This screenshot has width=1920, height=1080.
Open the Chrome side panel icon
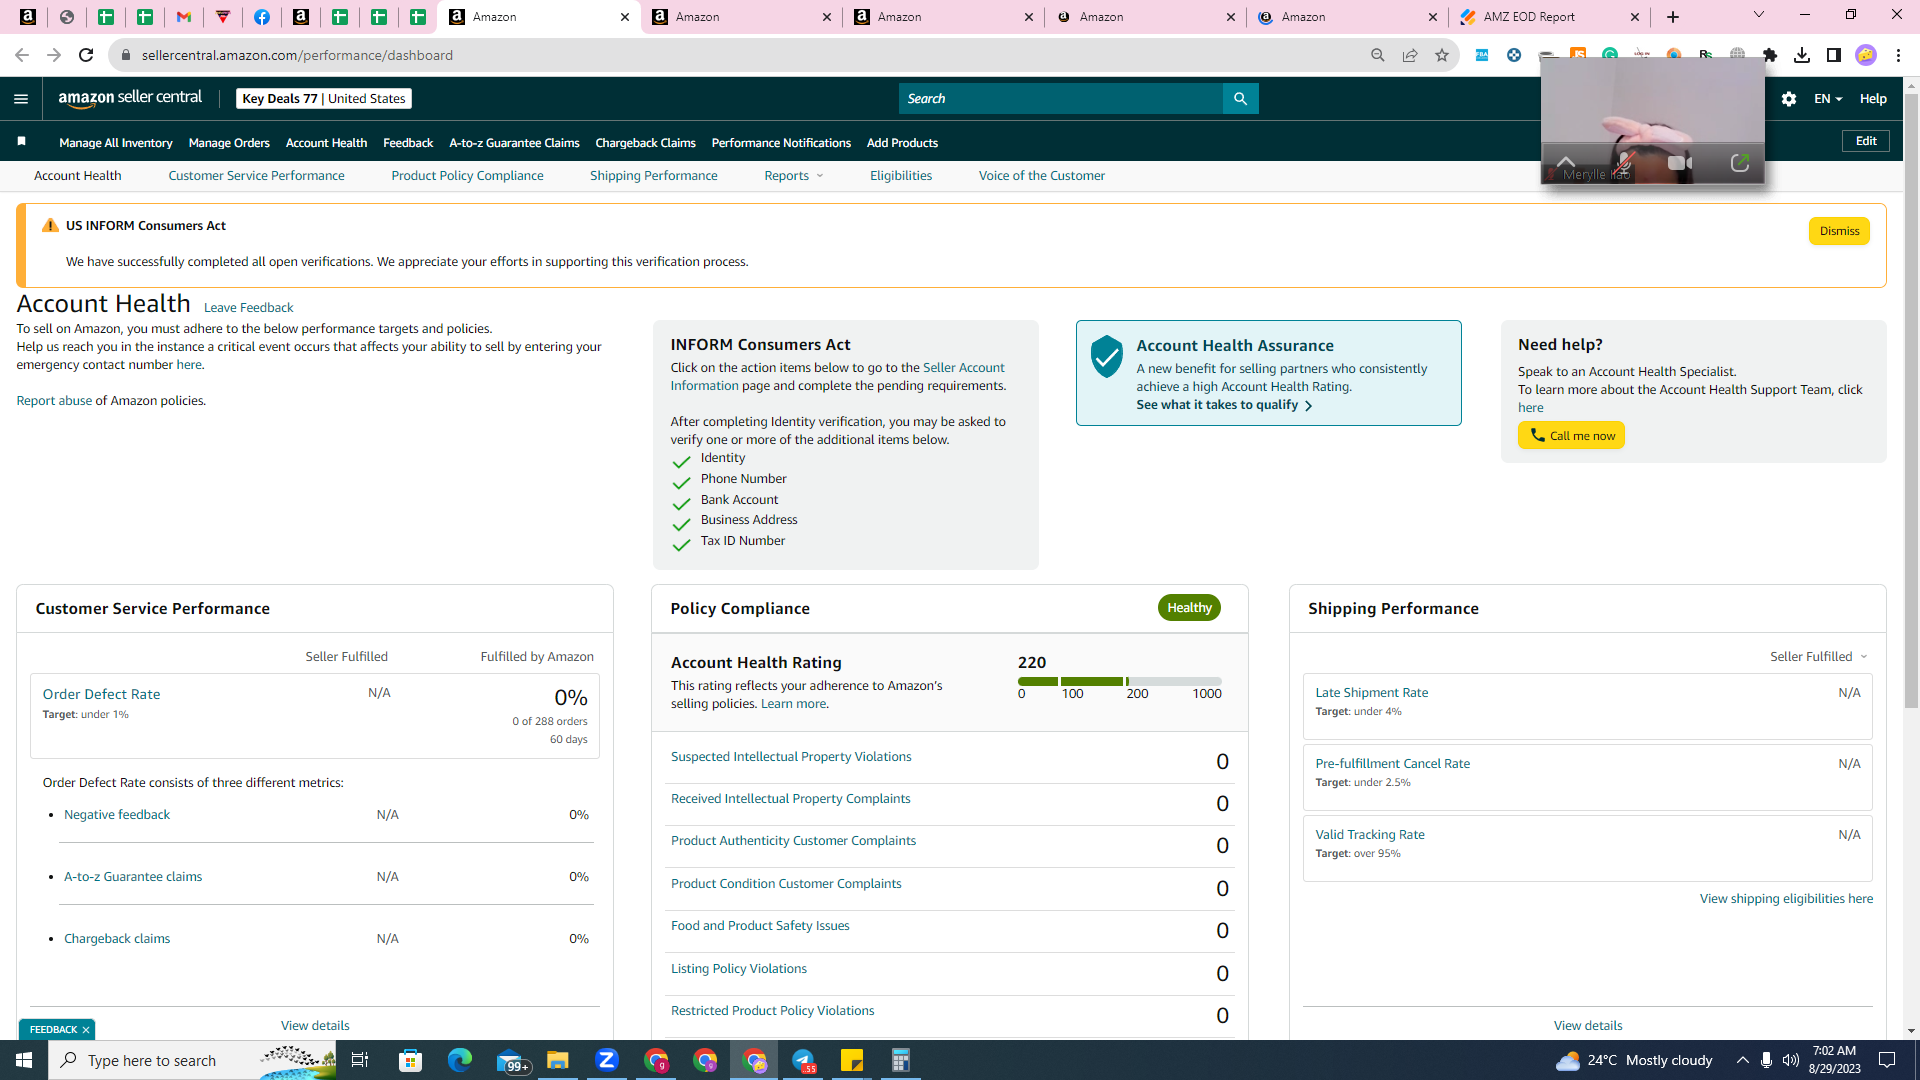click(1834, 55)
